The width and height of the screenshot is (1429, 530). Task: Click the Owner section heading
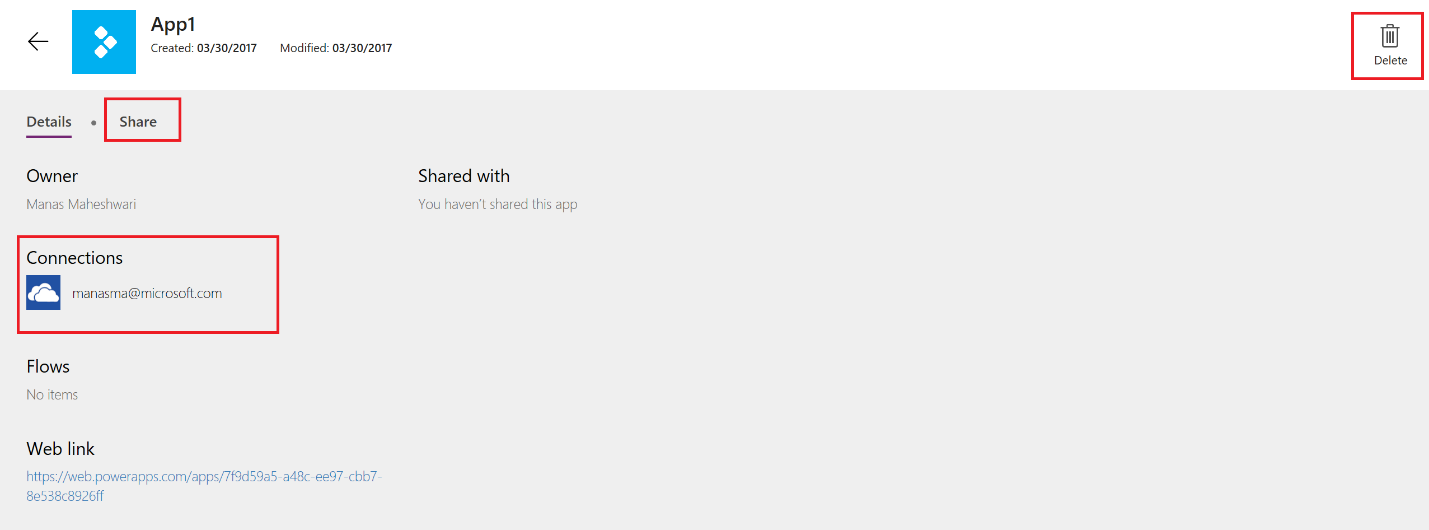point(52,176)
